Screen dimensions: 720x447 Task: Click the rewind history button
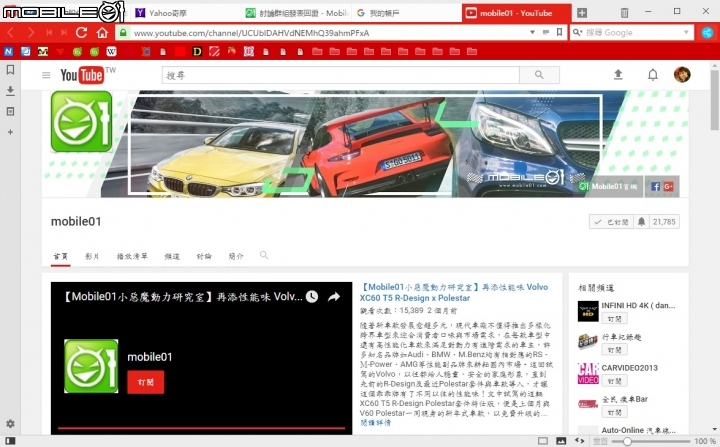(49, 33)
